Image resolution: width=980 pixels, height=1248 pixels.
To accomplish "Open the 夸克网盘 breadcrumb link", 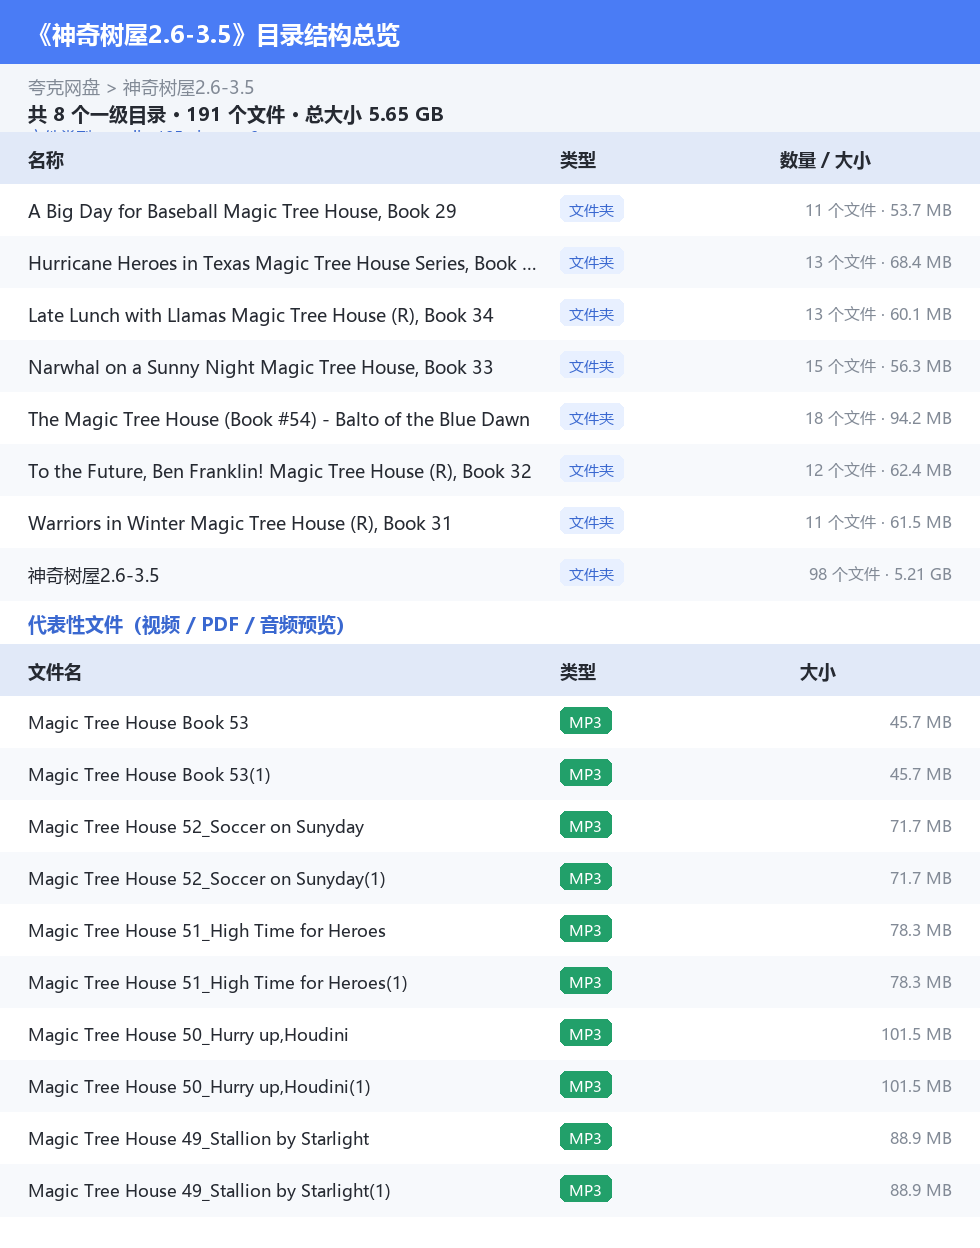I will coord(64,88).
